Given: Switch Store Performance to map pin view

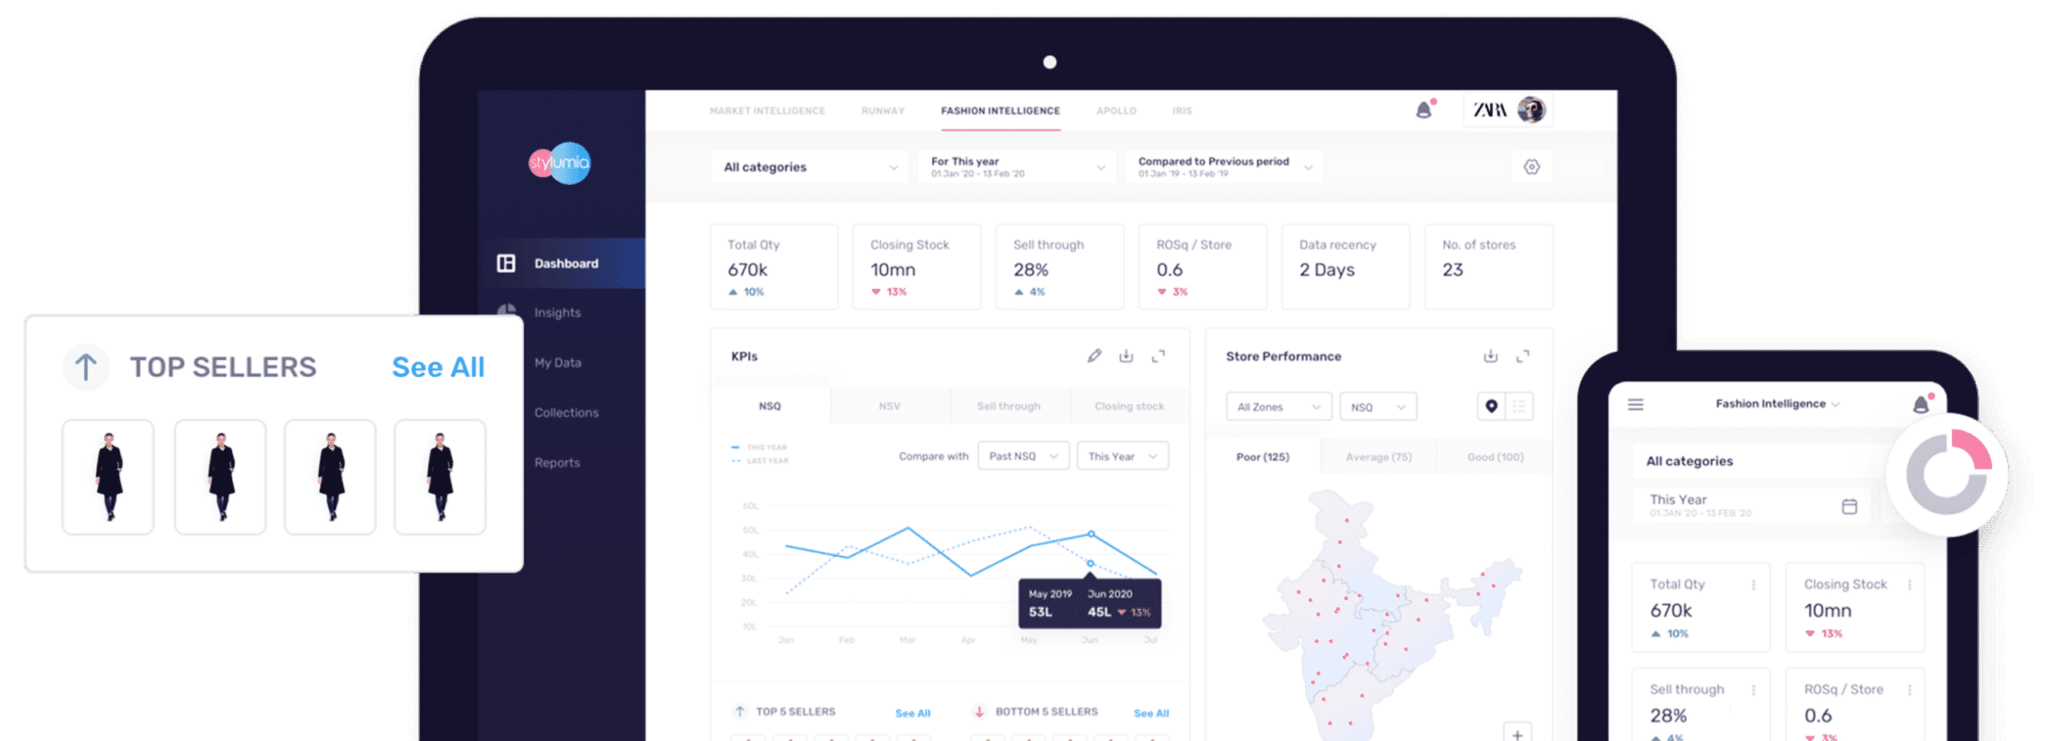Looking at the screenshot, I should pos(1491,406).
